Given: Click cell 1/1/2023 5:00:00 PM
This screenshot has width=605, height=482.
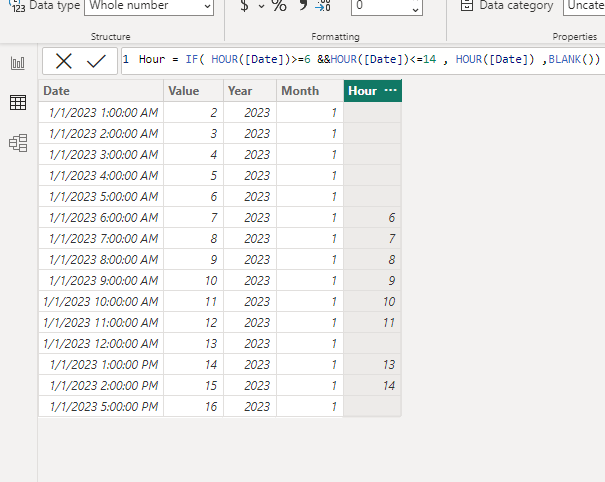Looking at the screenshot, I should (x=101, y=406).
